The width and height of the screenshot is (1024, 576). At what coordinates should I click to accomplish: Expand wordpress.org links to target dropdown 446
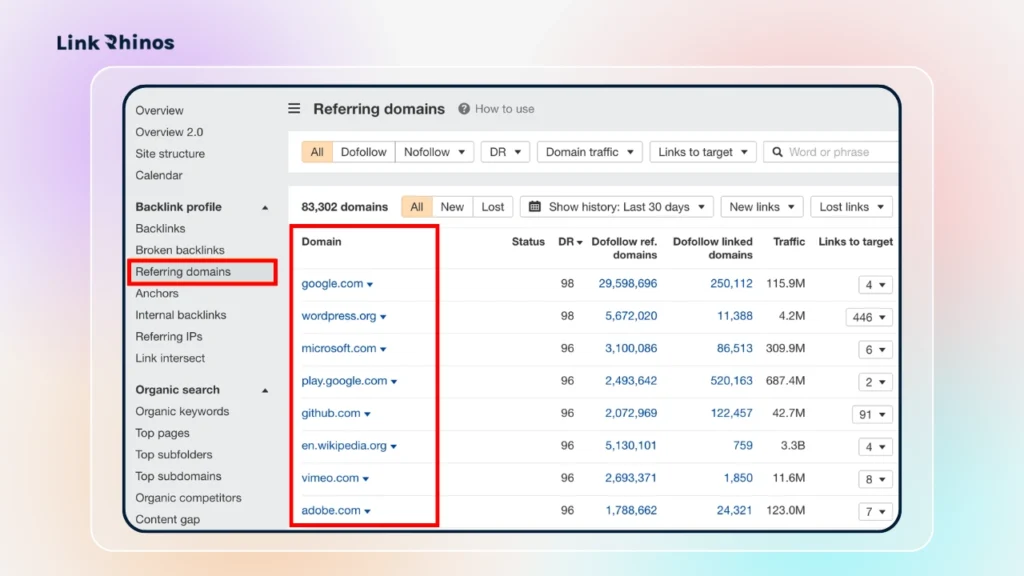[869, 317]
